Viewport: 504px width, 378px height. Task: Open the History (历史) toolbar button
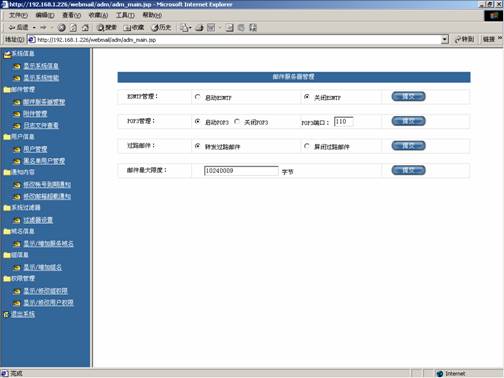(x=161, y=28)
